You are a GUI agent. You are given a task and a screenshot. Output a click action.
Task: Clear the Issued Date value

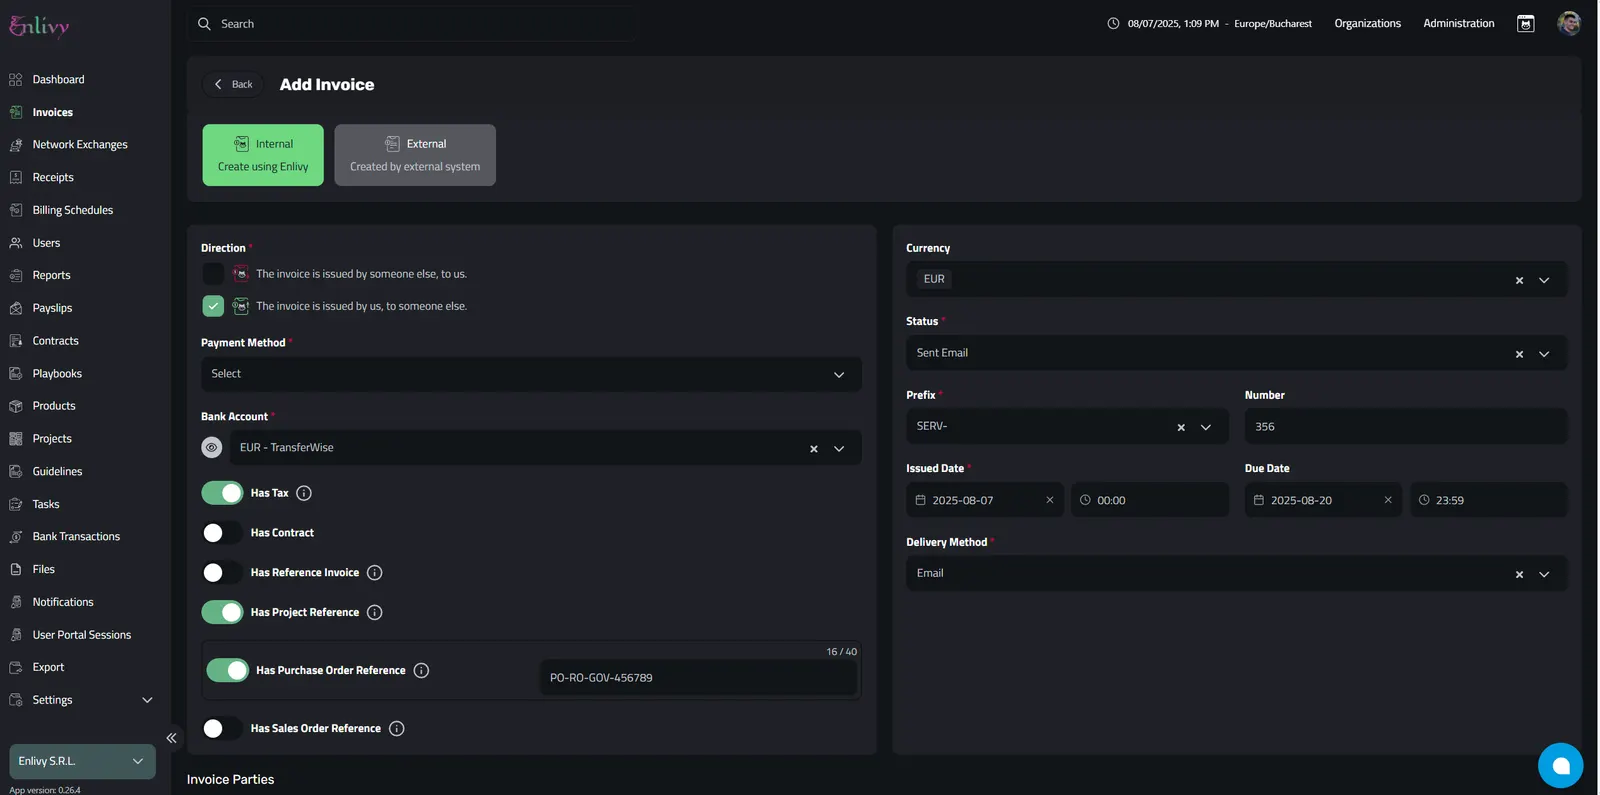pyautogui.click(x=1049, y=500)
